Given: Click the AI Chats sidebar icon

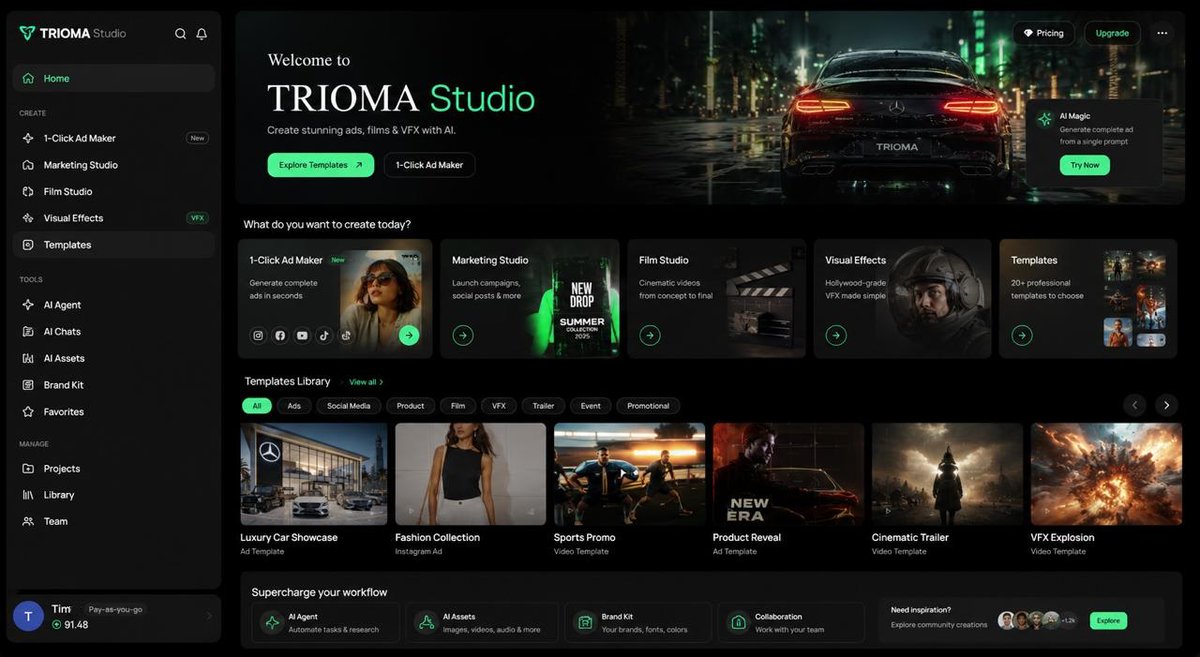Looking at the screenshot, I should coord(28,331).
